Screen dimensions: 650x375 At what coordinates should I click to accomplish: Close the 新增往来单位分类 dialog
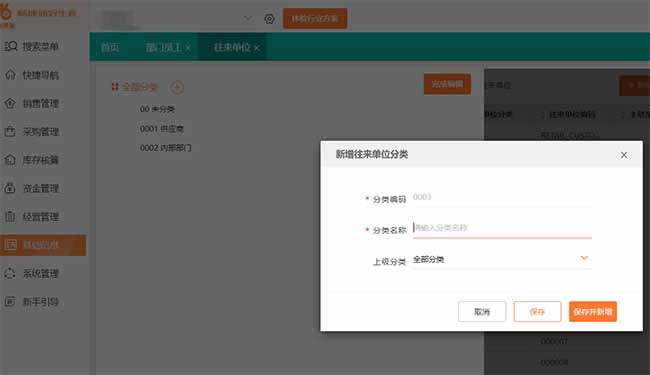623,155
